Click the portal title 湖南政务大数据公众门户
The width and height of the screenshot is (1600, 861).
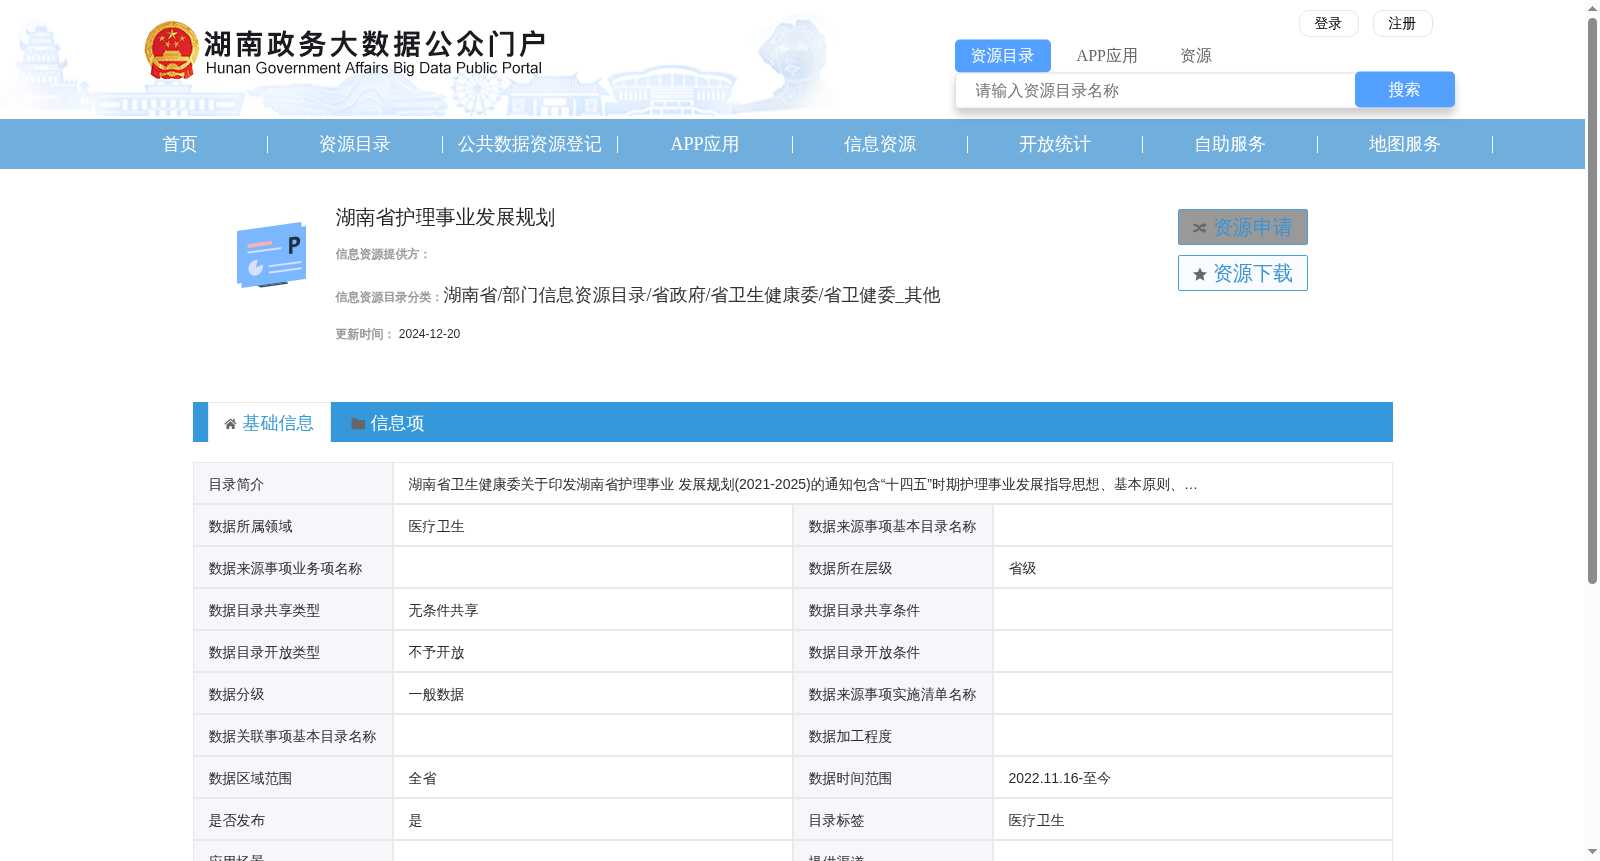(x=375, y=44)
